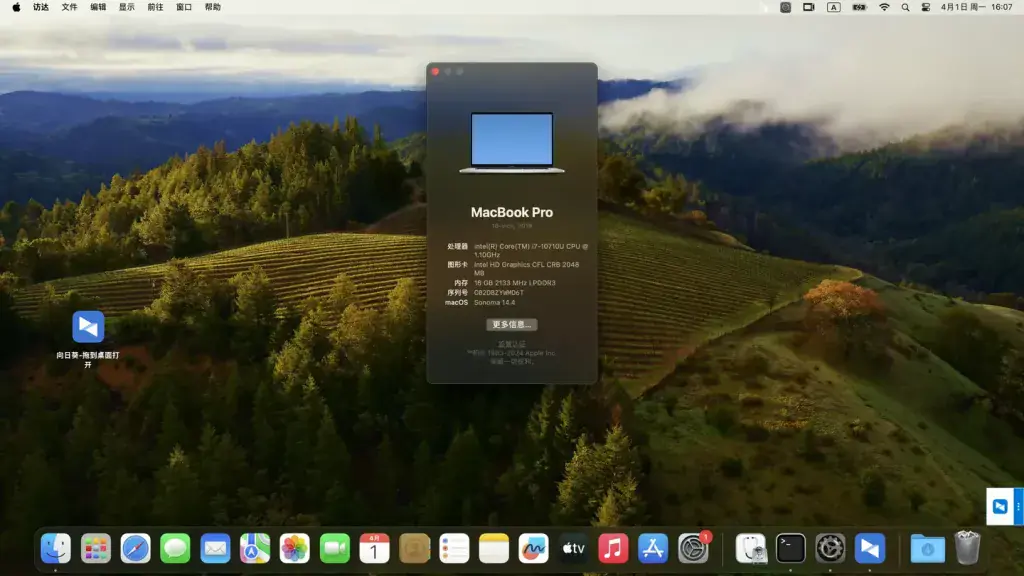The height and width of the screenshot is (576, 1024).
Task: Open the 前往 menu
Action: 155,7
